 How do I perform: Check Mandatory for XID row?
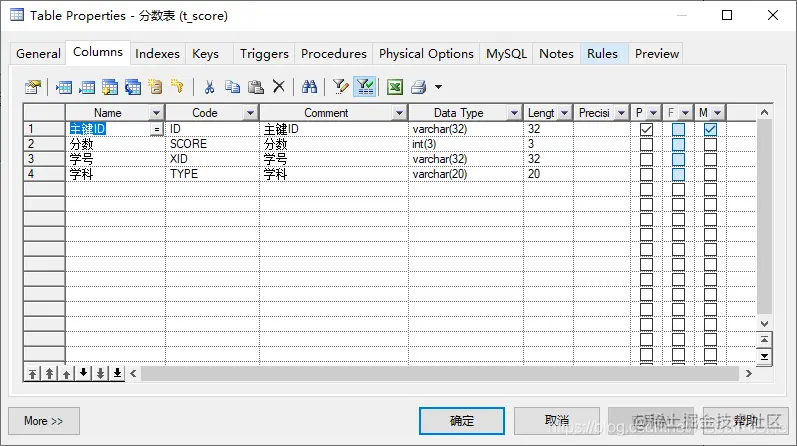pos(711,159)
